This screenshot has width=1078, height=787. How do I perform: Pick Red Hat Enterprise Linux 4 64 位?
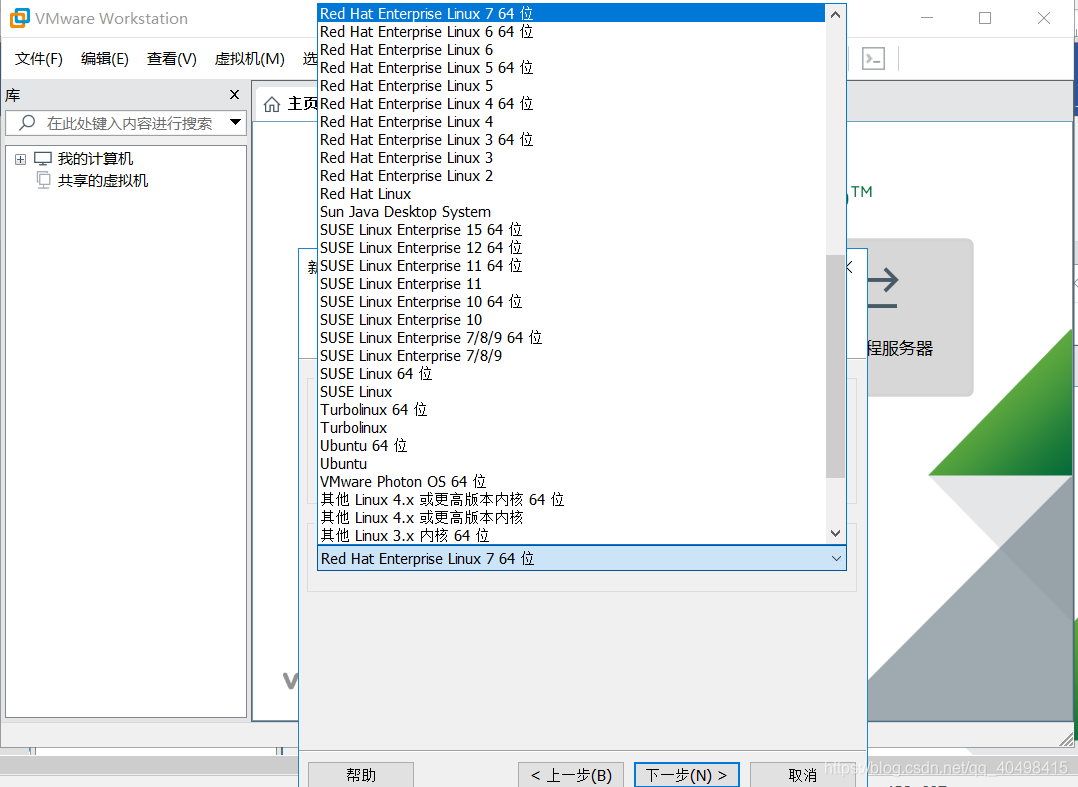coord(571,104)
